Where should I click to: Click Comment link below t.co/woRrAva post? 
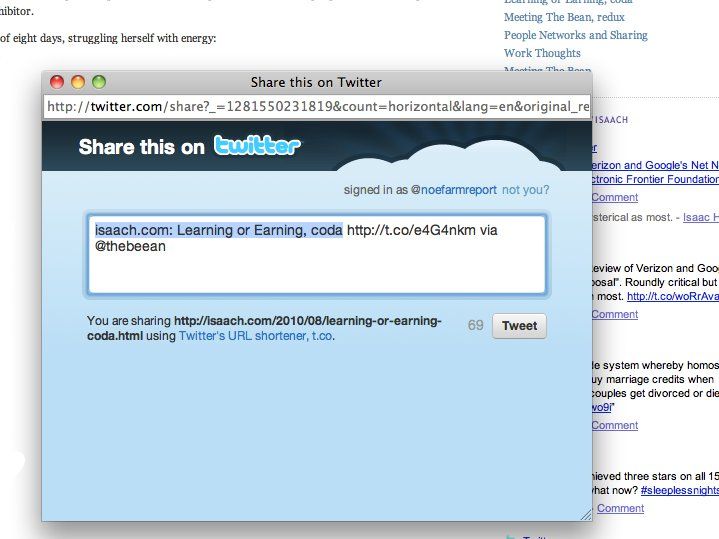pyautogui.click(x=614, y=314)
